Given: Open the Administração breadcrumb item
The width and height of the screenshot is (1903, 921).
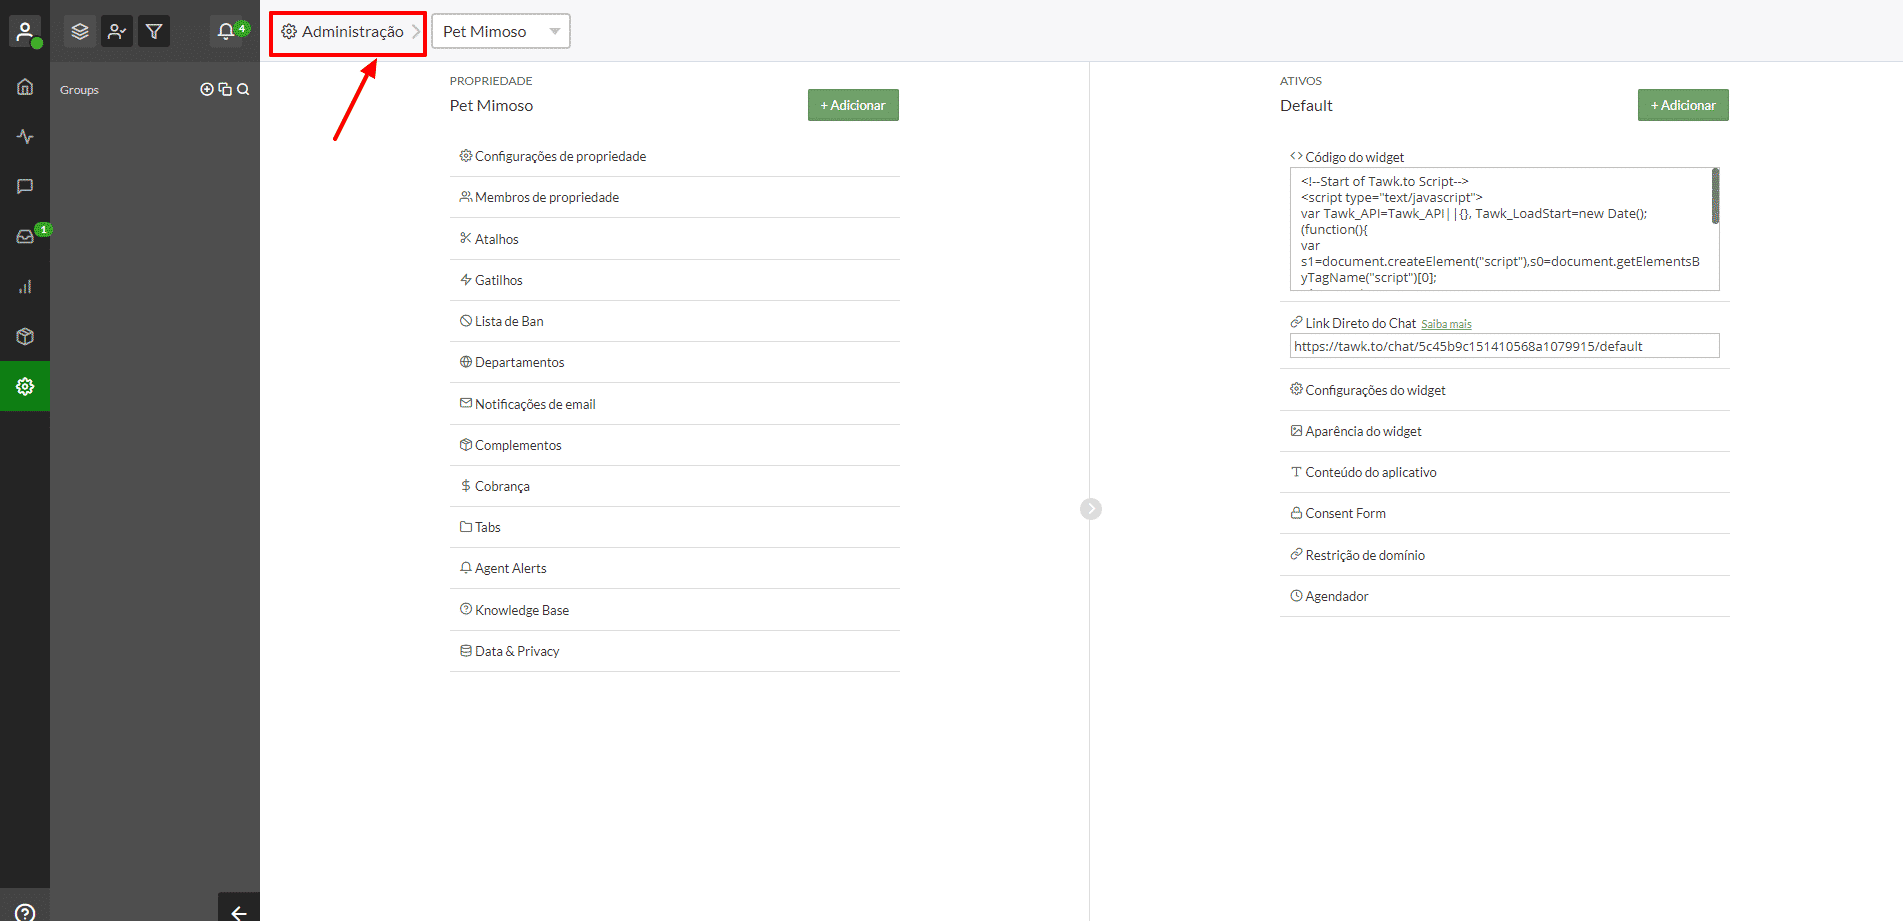Looking at the screenshot, I should pyautogui.click(x=347, y=31).
